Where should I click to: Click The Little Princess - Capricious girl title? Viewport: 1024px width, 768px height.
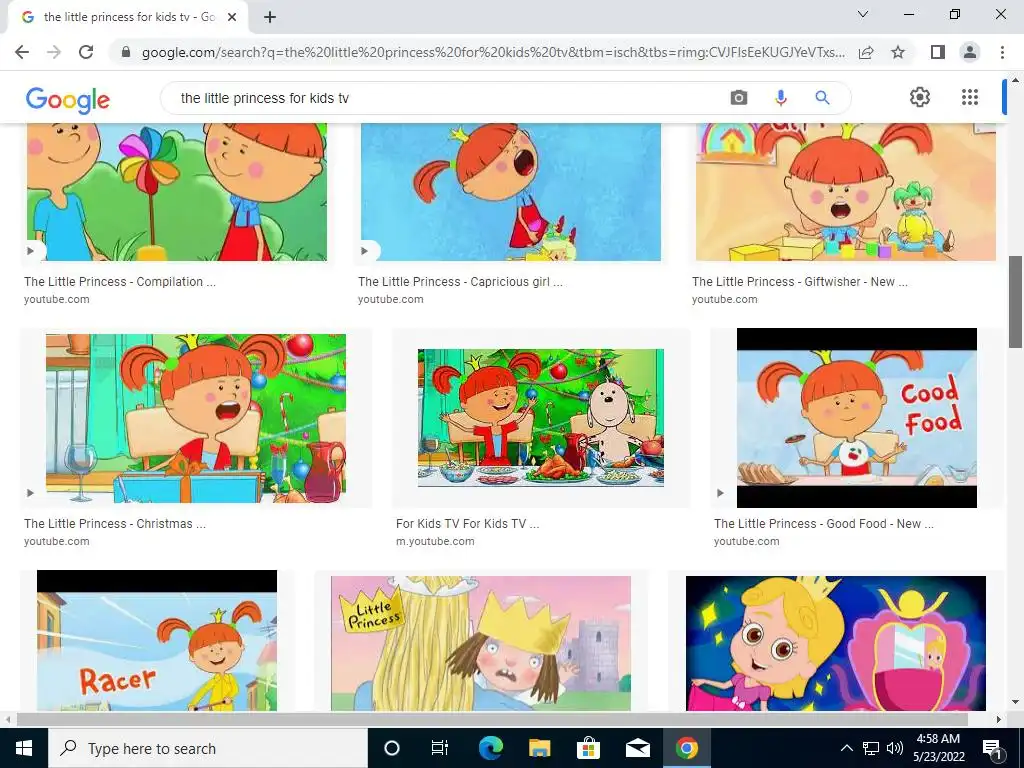point(460,281)
